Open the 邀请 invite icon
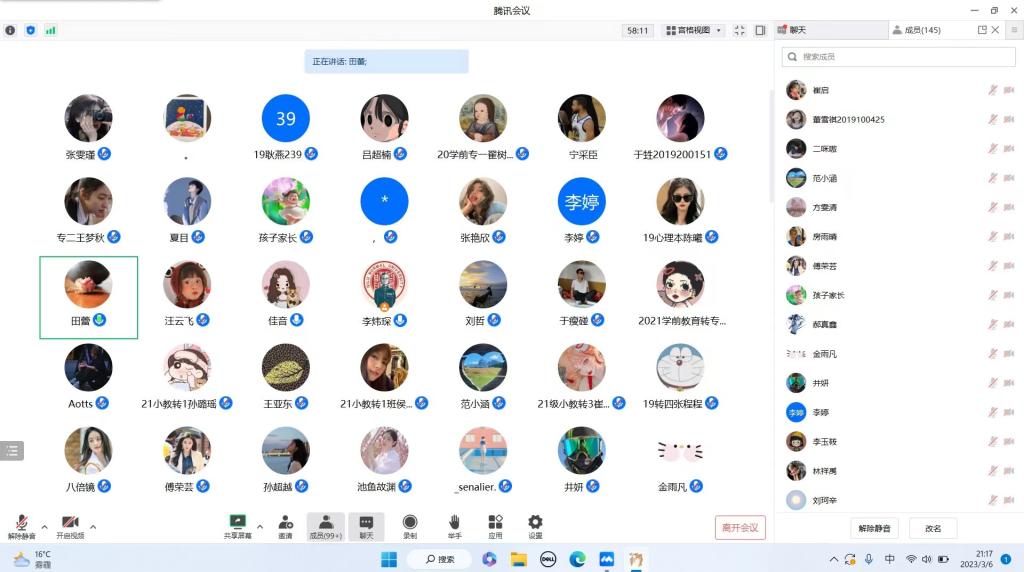Screen dimensions: 1024x572 pos(286,522)
